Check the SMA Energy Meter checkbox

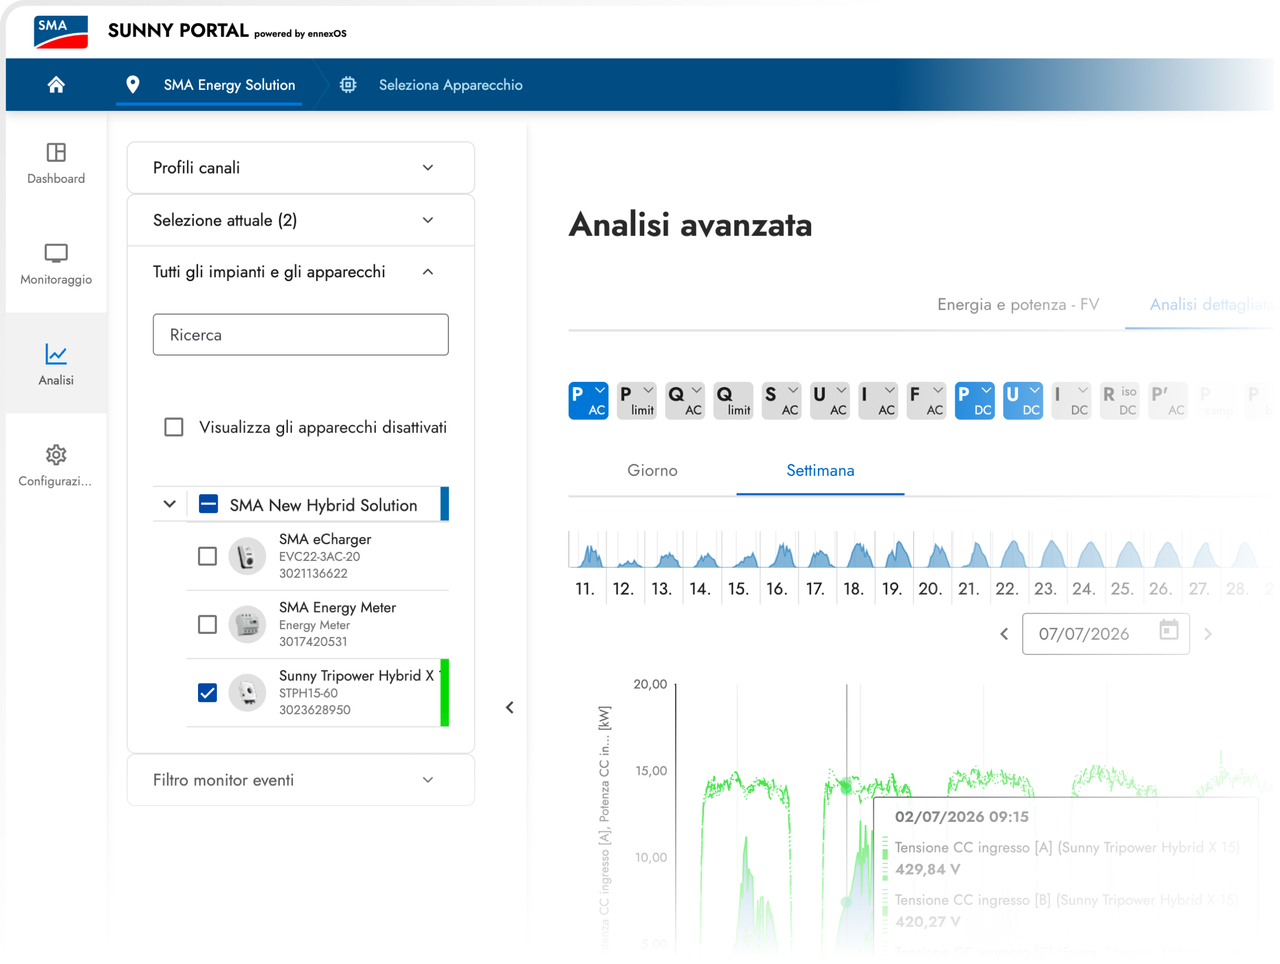pos(207,624)
